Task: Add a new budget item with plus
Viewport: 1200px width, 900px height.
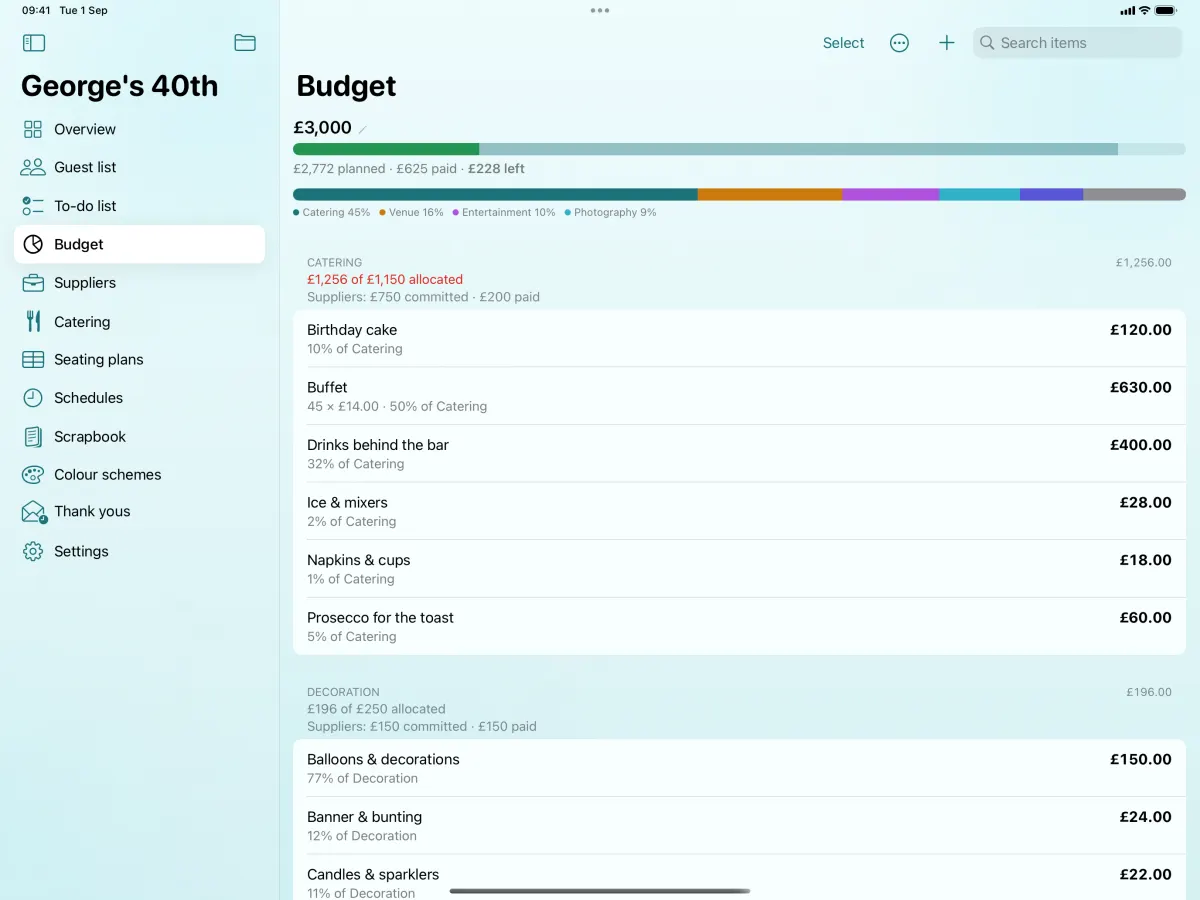Action: click(947, 43)
